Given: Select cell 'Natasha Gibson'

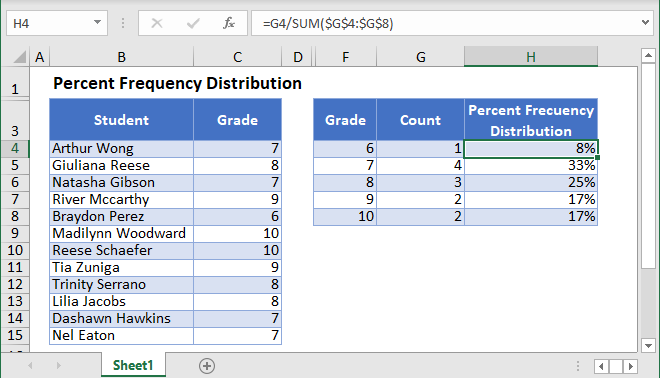Looking at the screenshot, I should (121, 182).
